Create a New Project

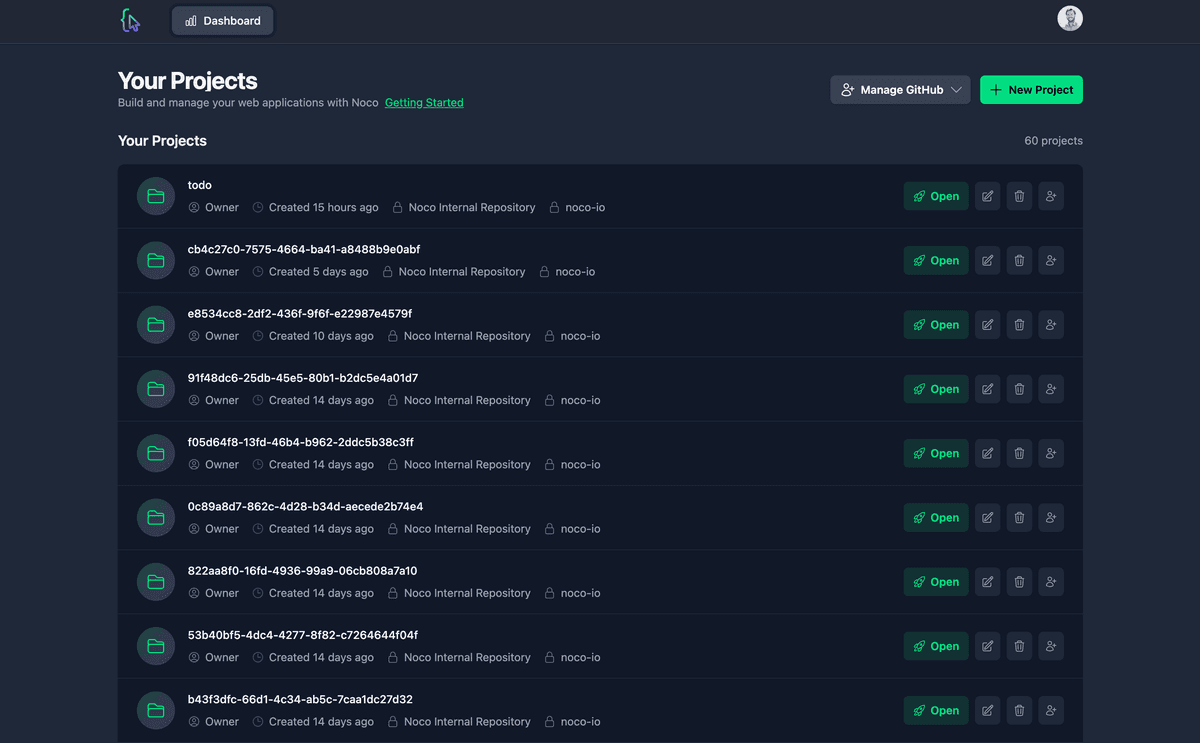[x=1031, y=90]
